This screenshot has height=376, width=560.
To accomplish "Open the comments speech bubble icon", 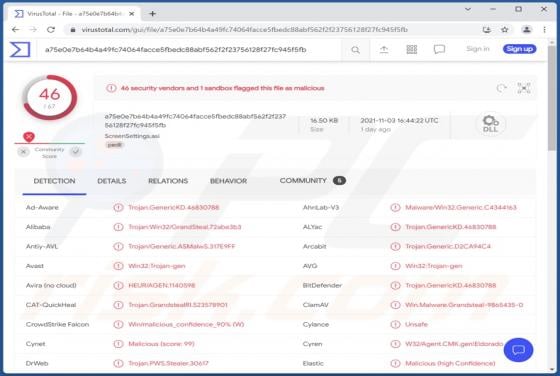I will pyautogui.click(x=439, y=49).
